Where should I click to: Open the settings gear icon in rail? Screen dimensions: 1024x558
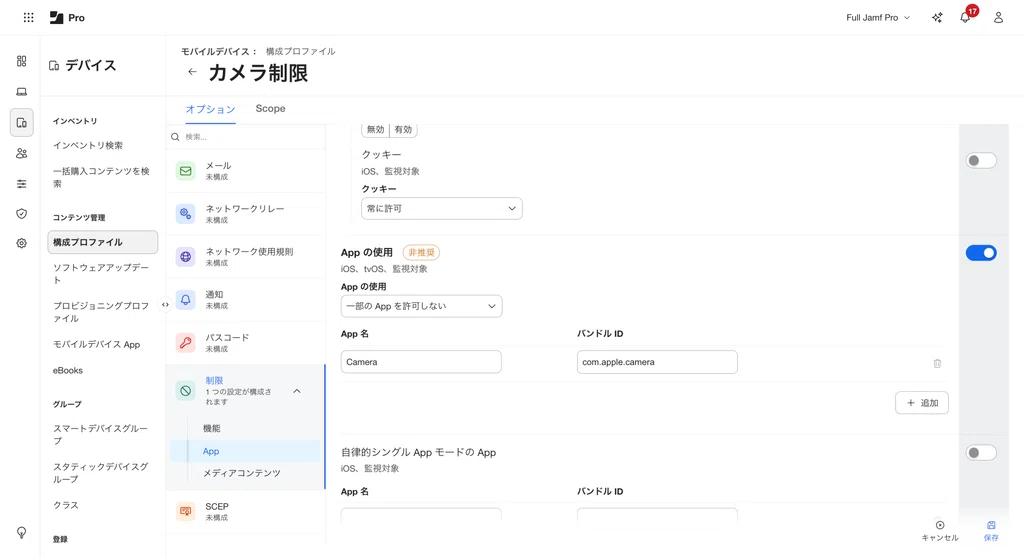[22, 243]
